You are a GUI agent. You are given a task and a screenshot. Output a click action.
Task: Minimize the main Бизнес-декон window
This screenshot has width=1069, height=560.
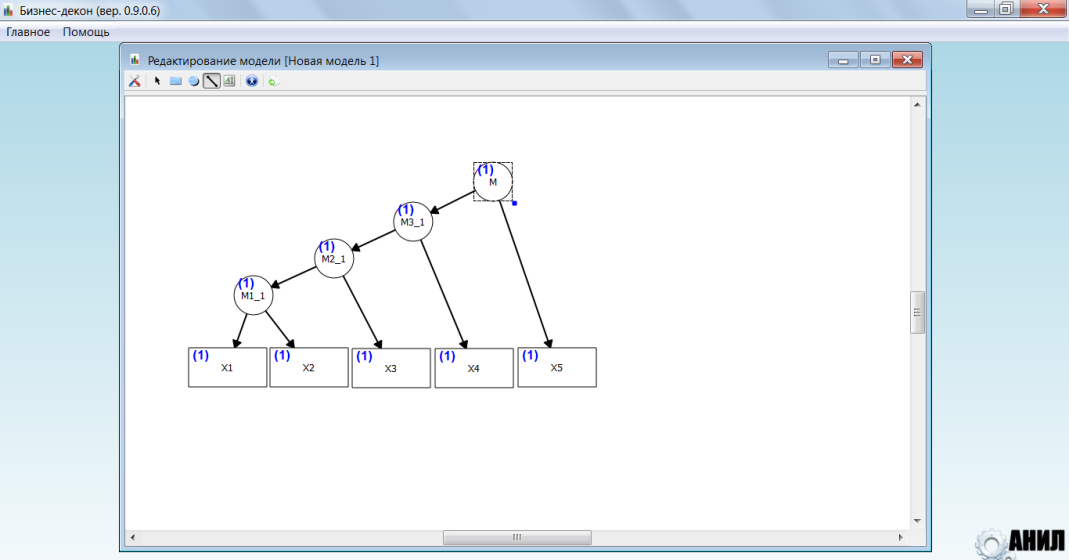981,9
